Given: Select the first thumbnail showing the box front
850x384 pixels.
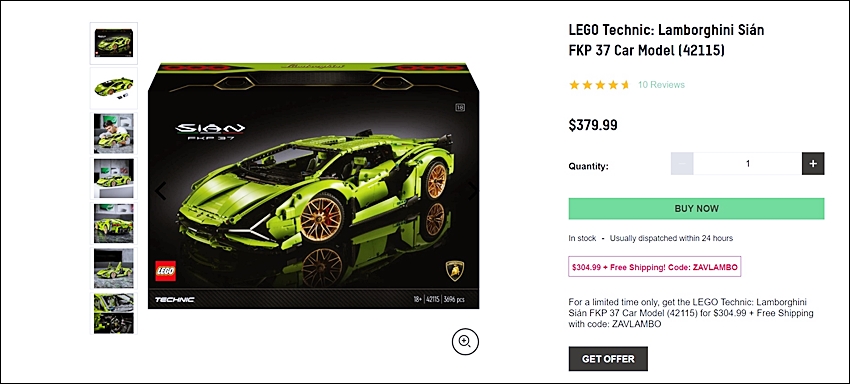Looking at the screenshot, I should coord(113,43).
